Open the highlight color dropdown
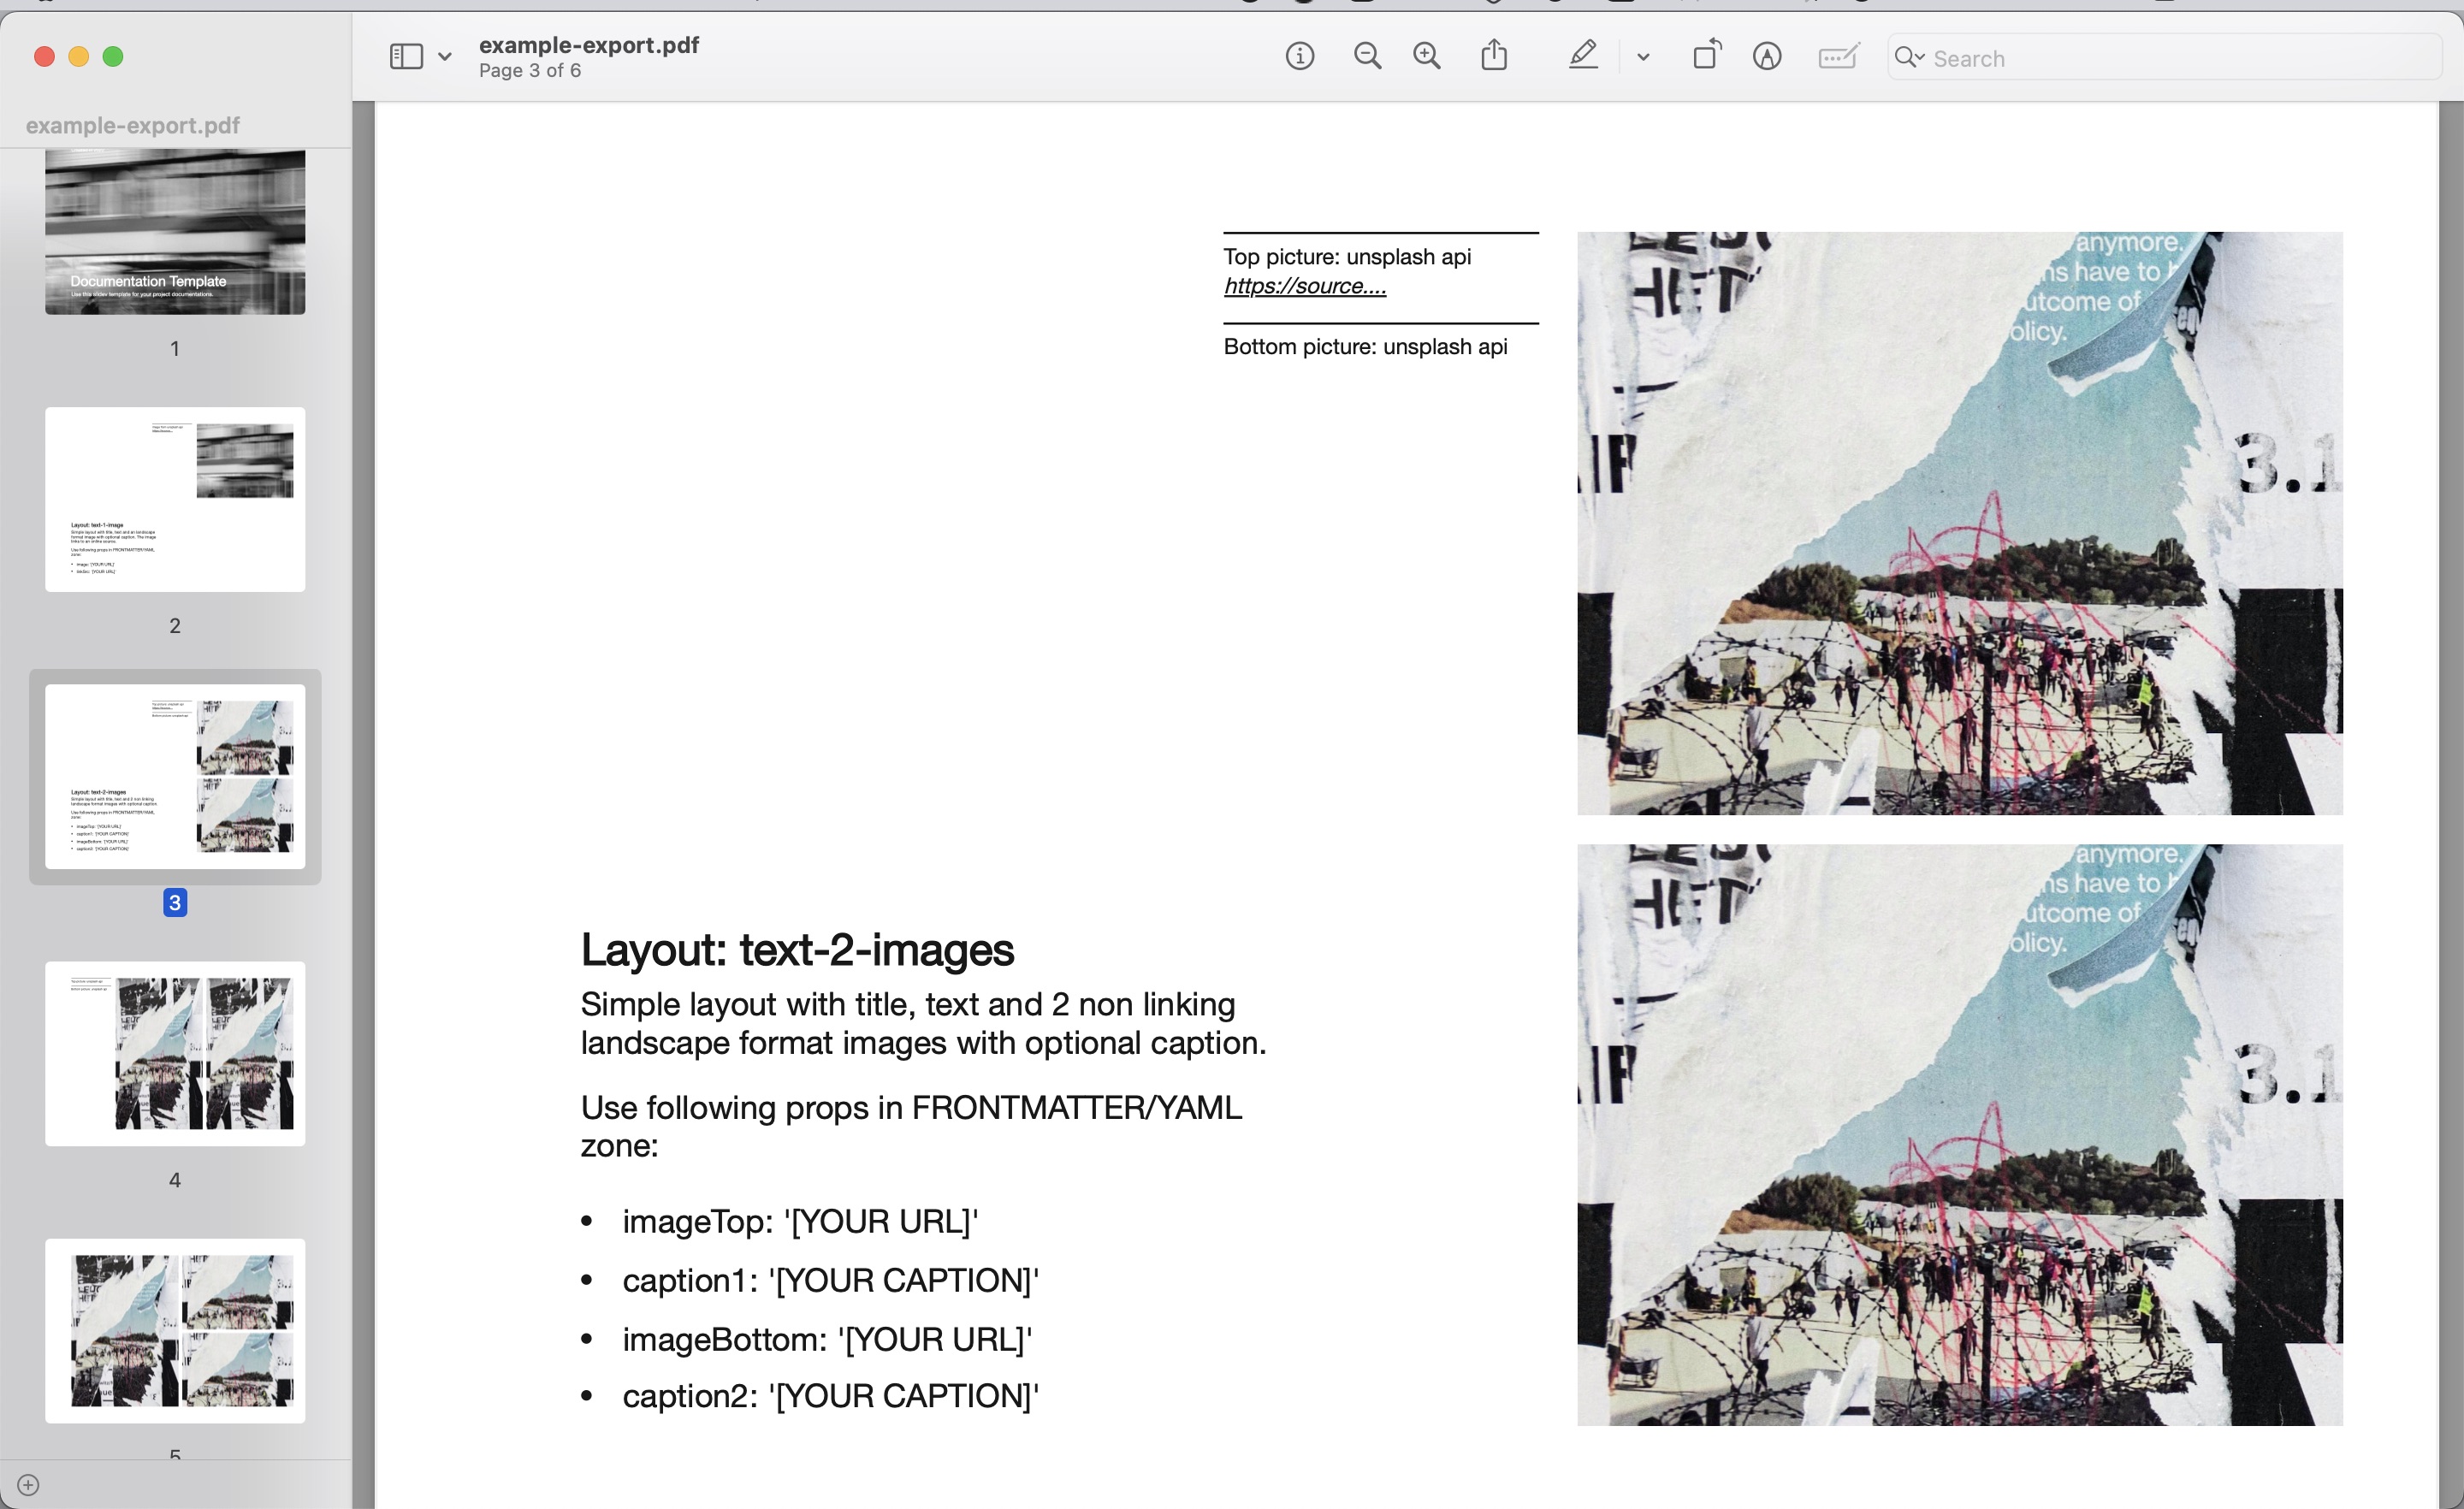The width and height of the screenshot is (2464, 1509). tap(1642, 56)
